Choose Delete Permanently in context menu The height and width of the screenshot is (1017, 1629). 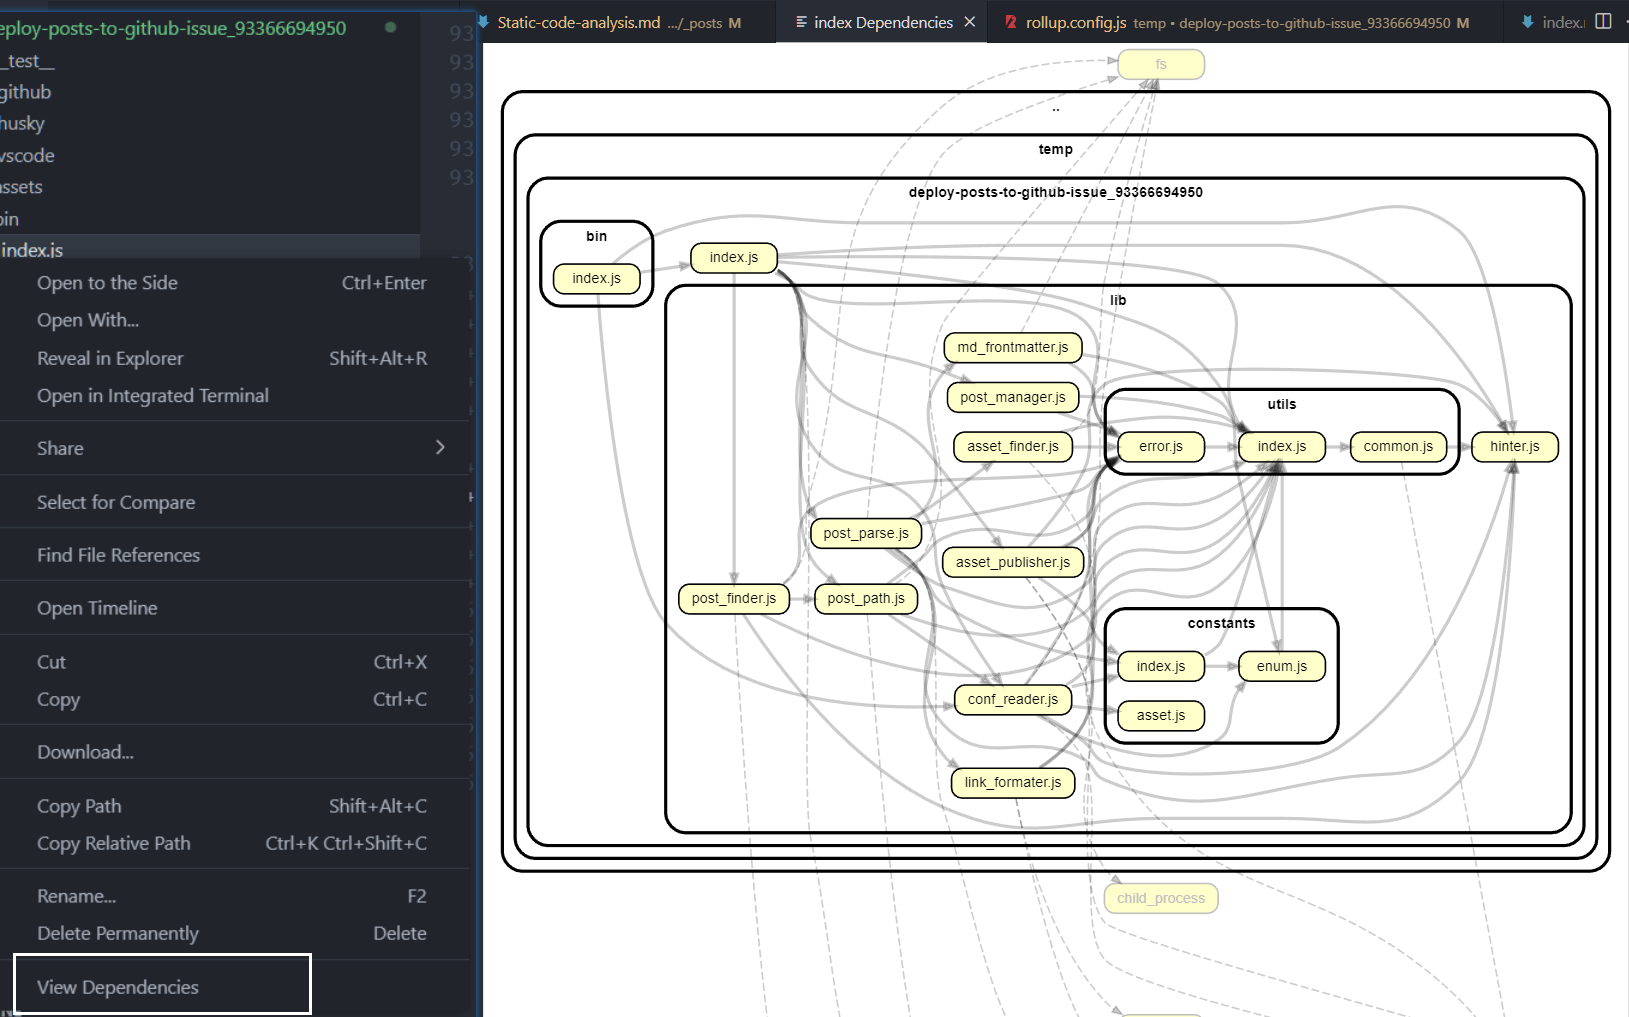[x=118, y=933]
